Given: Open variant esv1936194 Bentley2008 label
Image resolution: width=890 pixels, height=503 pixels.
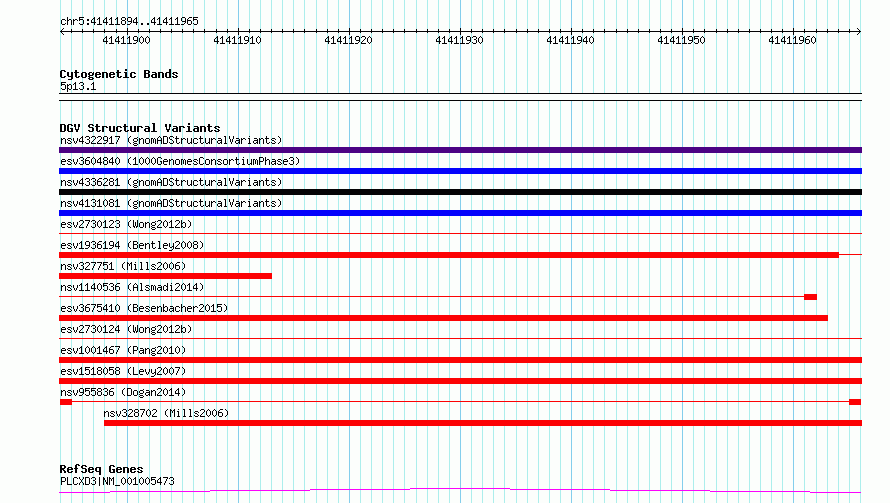Looking at the screenshot, I should click(x=132, y=245).
